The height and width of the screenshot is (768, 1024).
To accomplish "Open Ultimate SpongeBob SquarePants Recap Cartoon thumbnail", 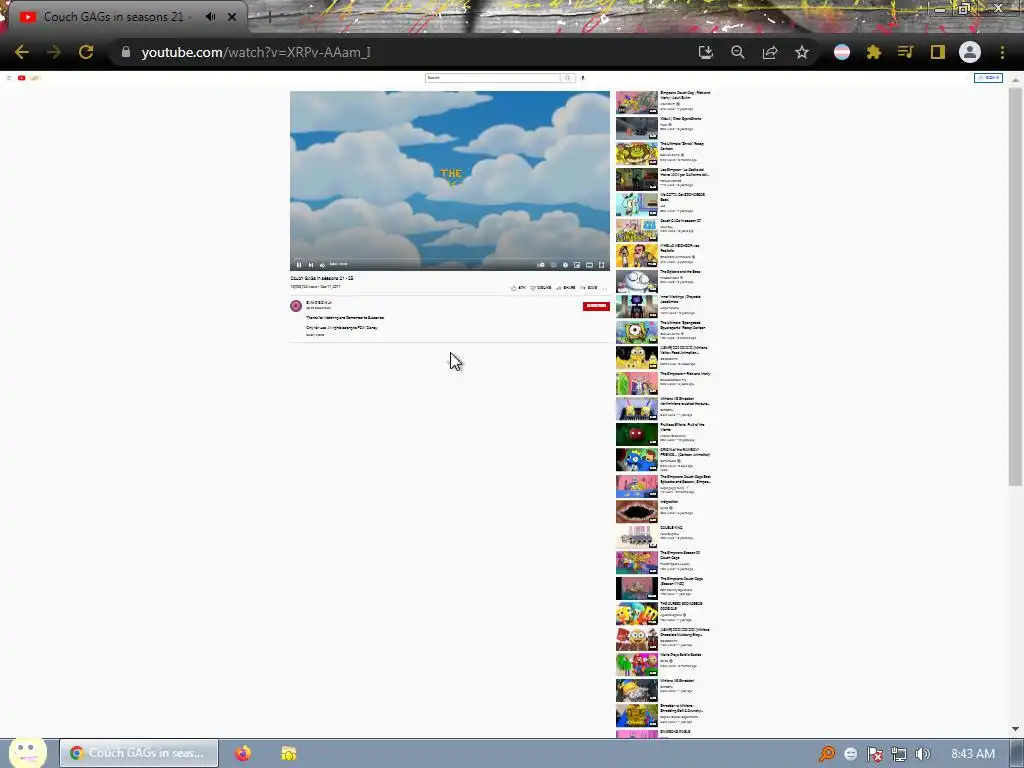I will (637, 332).
